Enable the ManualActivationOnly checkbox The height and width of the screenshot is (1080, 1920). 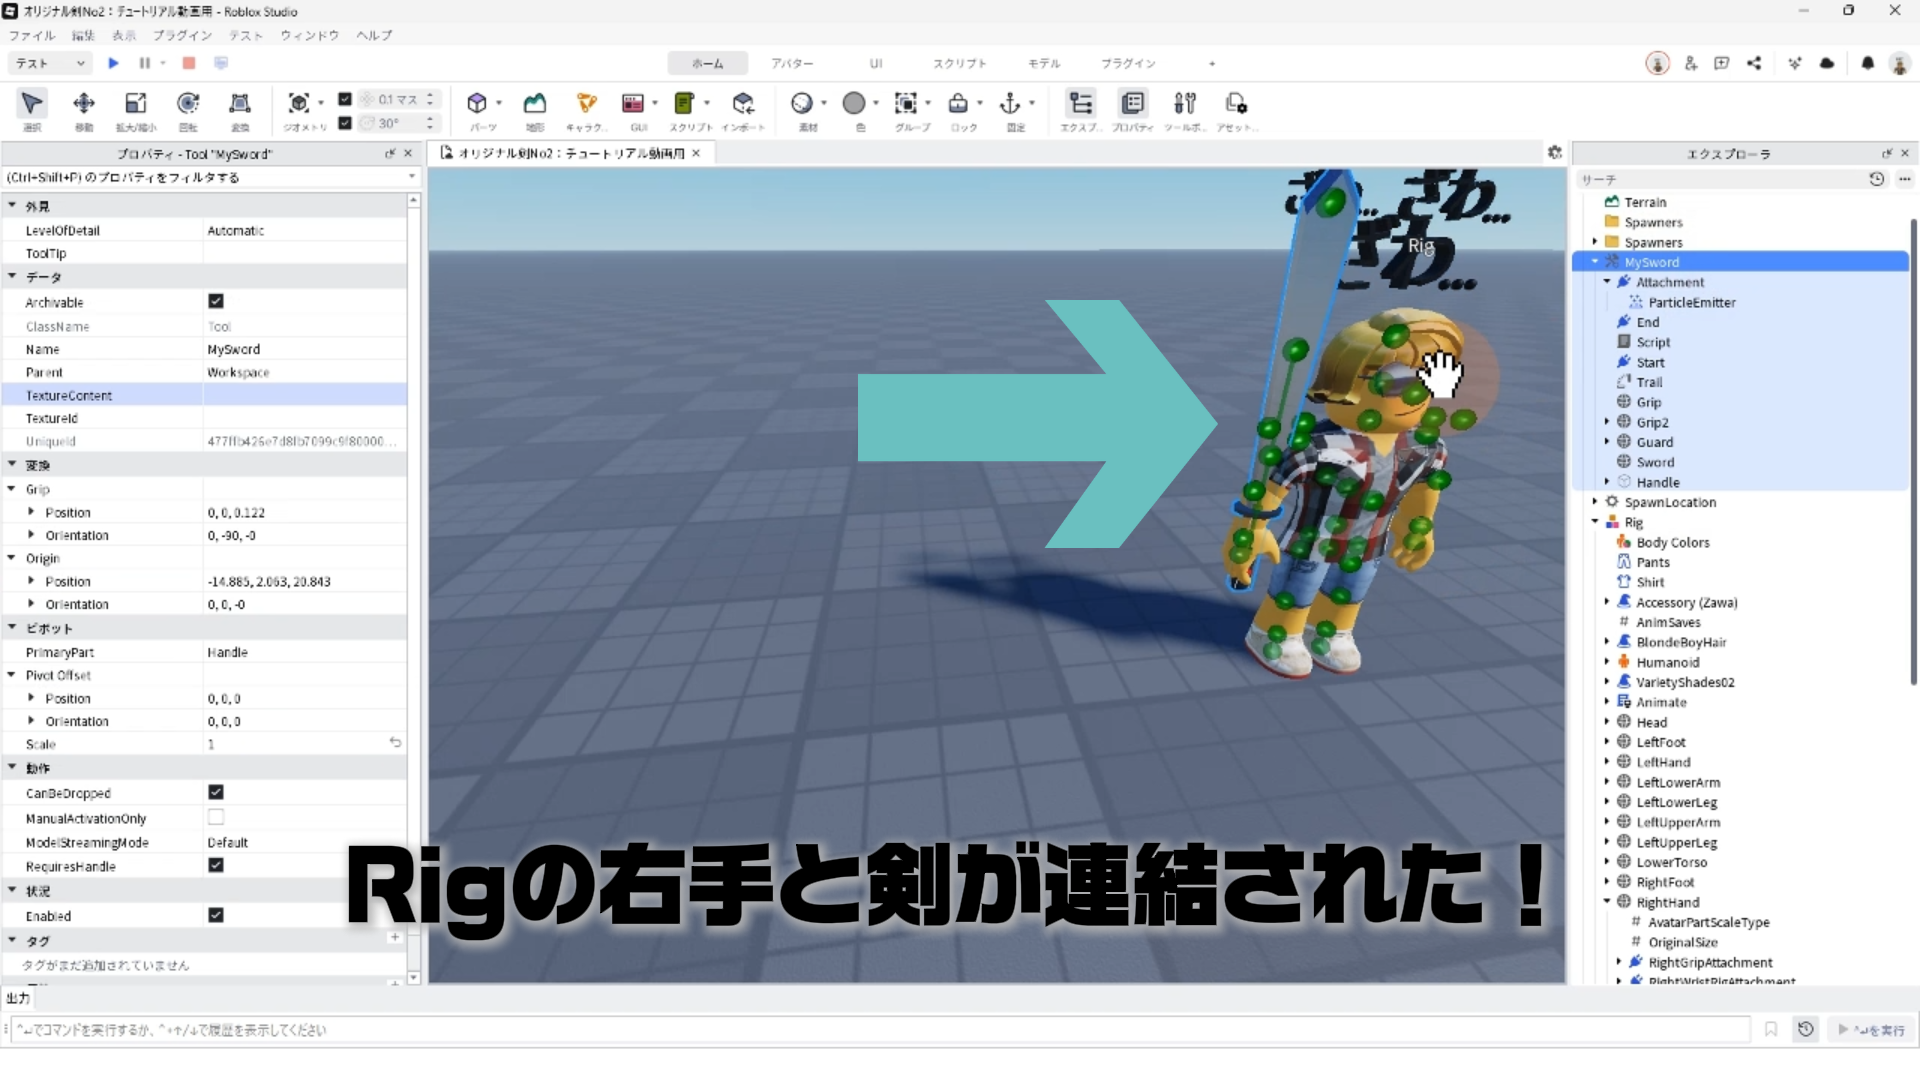[x=216, y=817]
